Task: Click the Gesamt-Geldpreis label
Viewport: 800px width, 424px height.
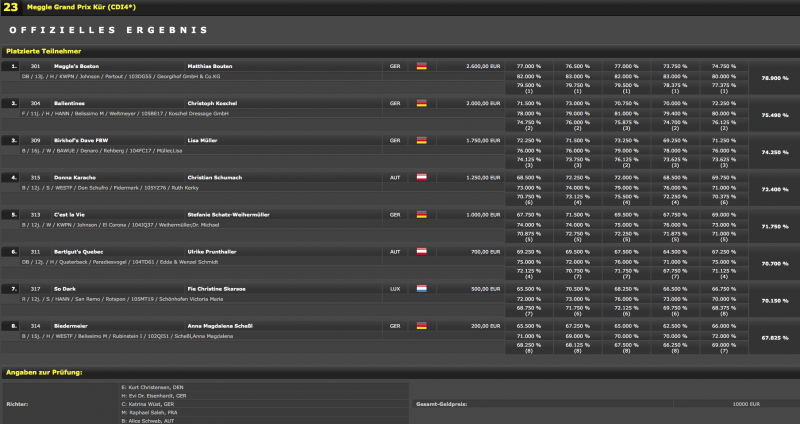Action: (440, 404)
